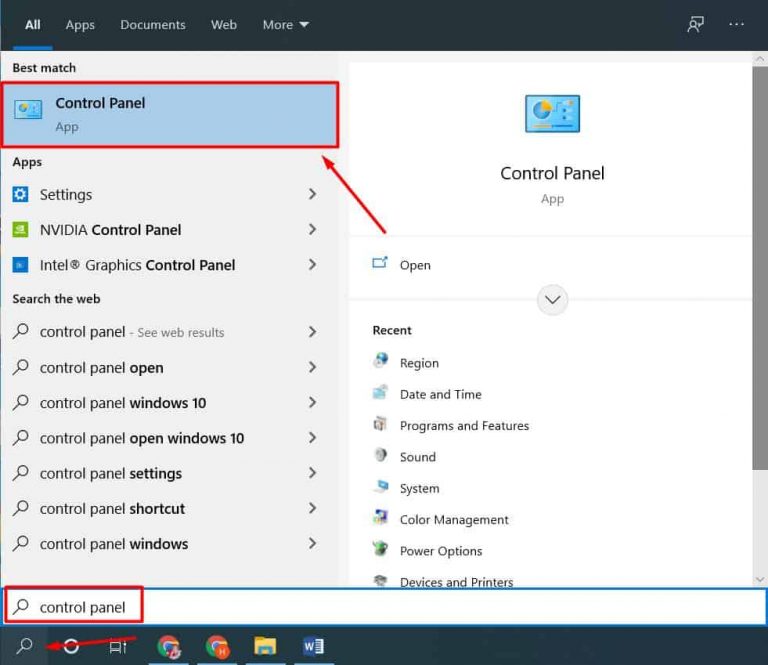
Task: Expand NVIDIA Control Panel result chevron
Action: pyautogui.click(x=312, y=229)
